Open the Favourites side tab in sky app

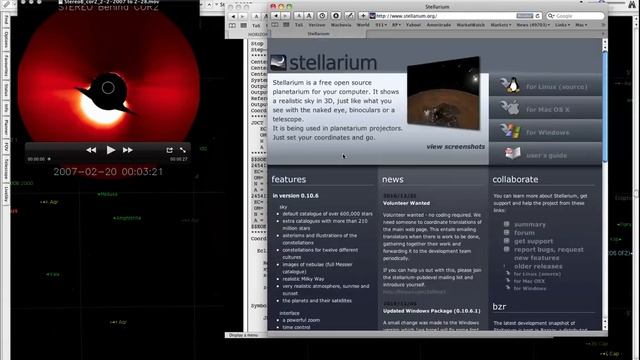pyautogui.click(x=6, y=65)
